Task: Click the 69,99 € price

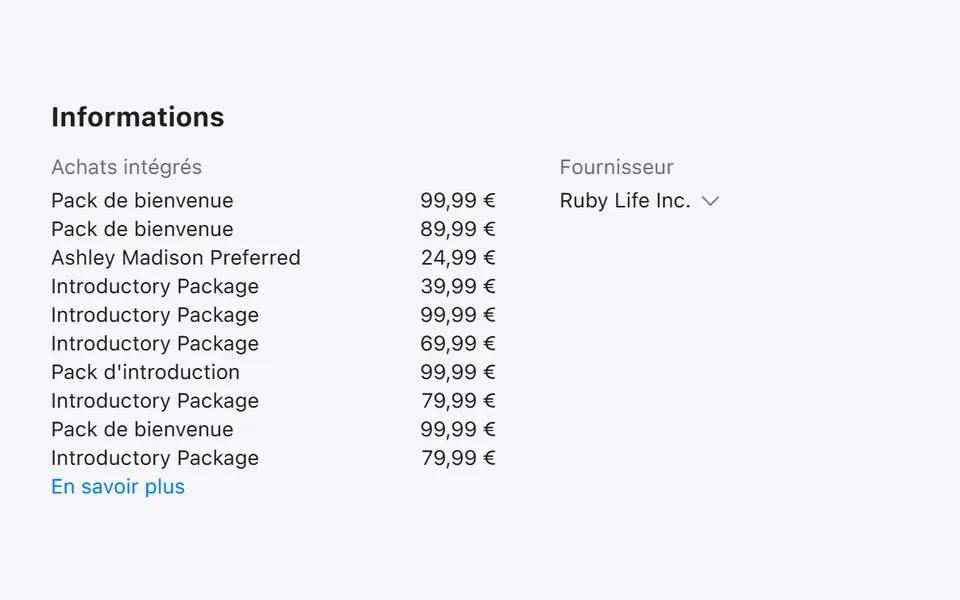Action: coord(458,343)
